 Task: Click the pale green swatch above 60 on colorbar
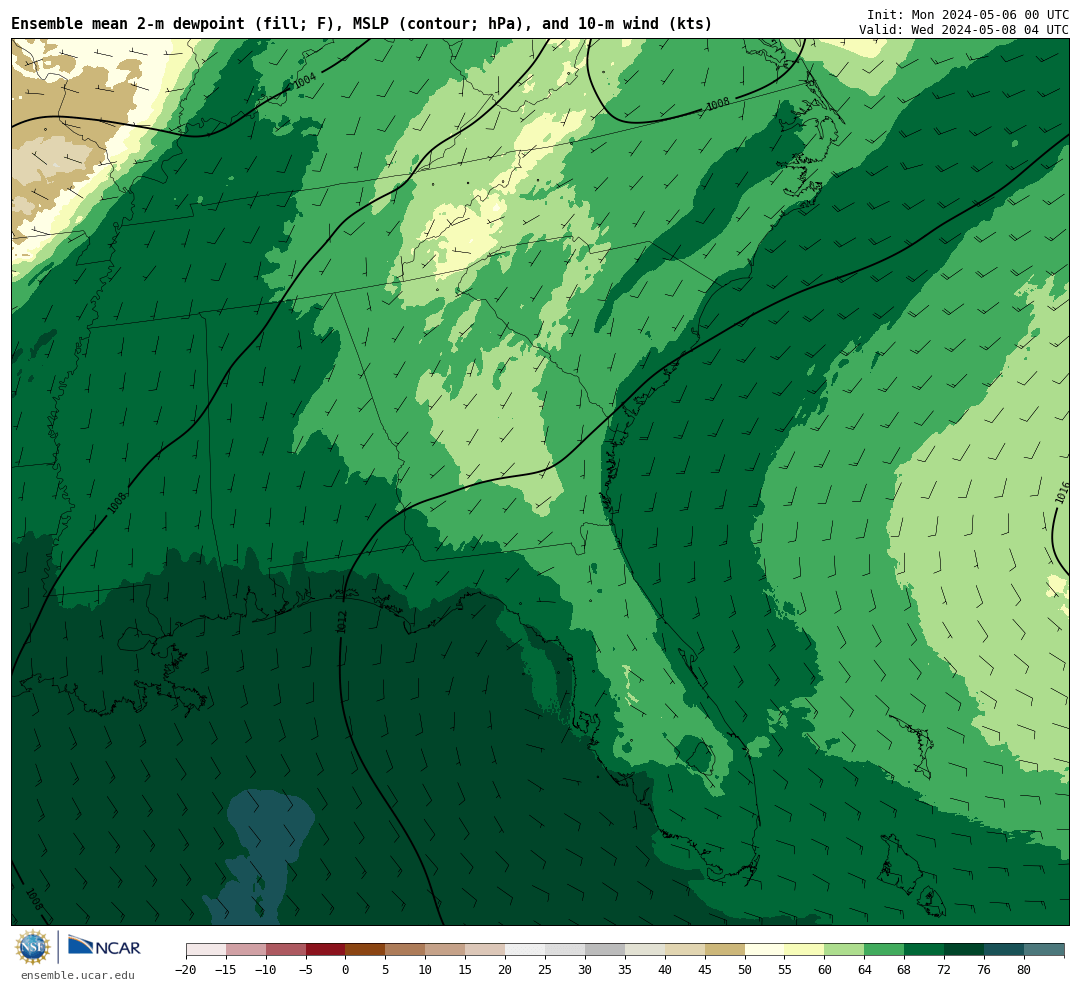pyautogui.click(x=844, y=950)
